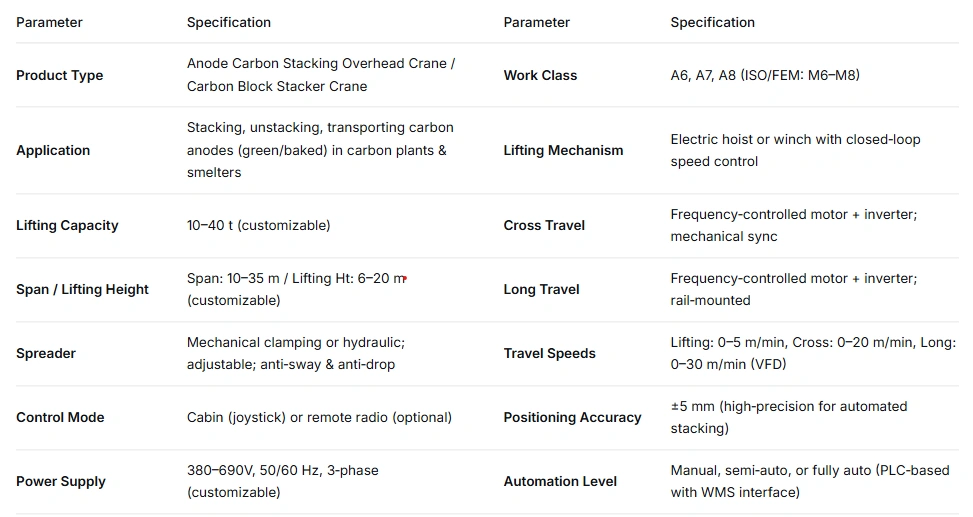Click the Power Supply label
Image resolution: width=973 pixels, height=517 pixels.
[x=61, y=481]
